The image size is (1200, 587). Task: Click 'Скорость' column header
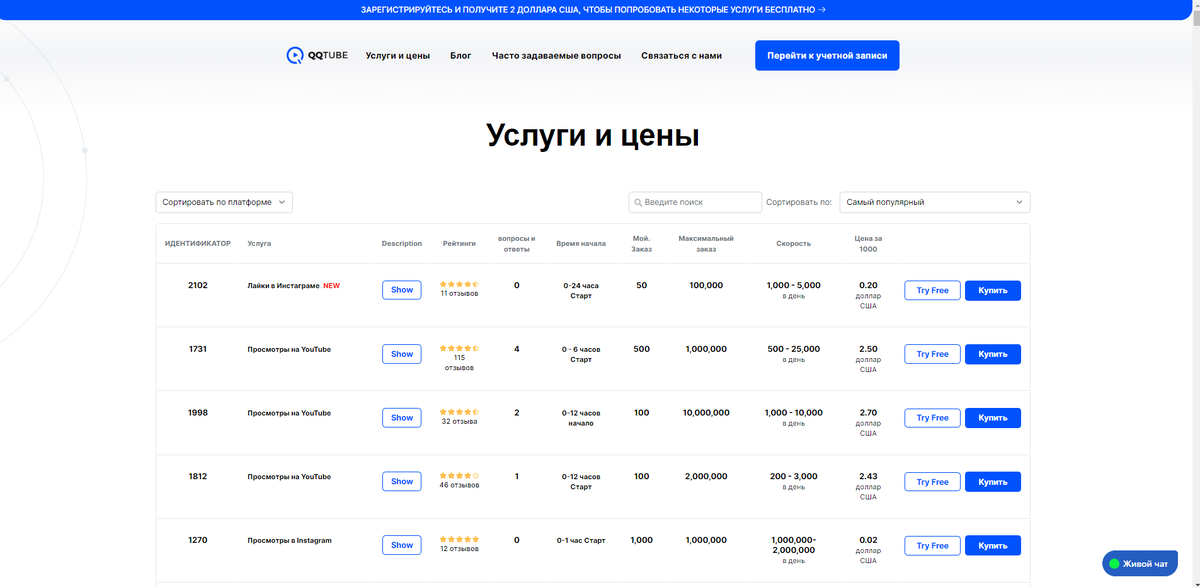(x=793, y=243)
